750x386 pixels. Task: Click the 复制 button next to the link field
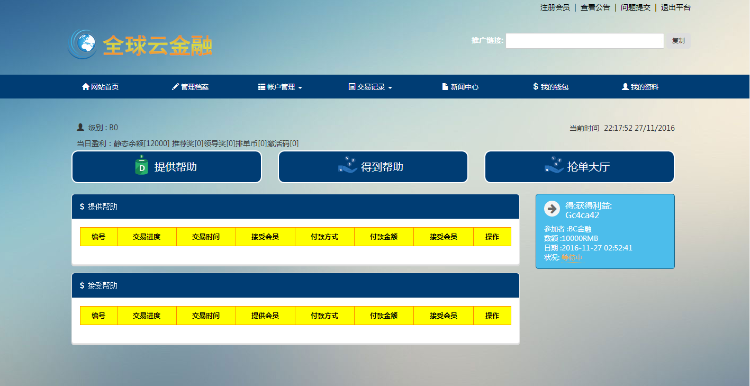pyautogui.click(x=678, y=41)
